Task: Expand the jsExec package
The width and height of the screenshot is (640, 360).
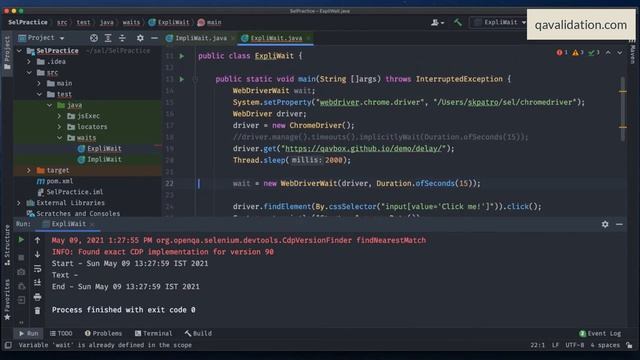Action: pyautogui.click(x=60, y=116)
